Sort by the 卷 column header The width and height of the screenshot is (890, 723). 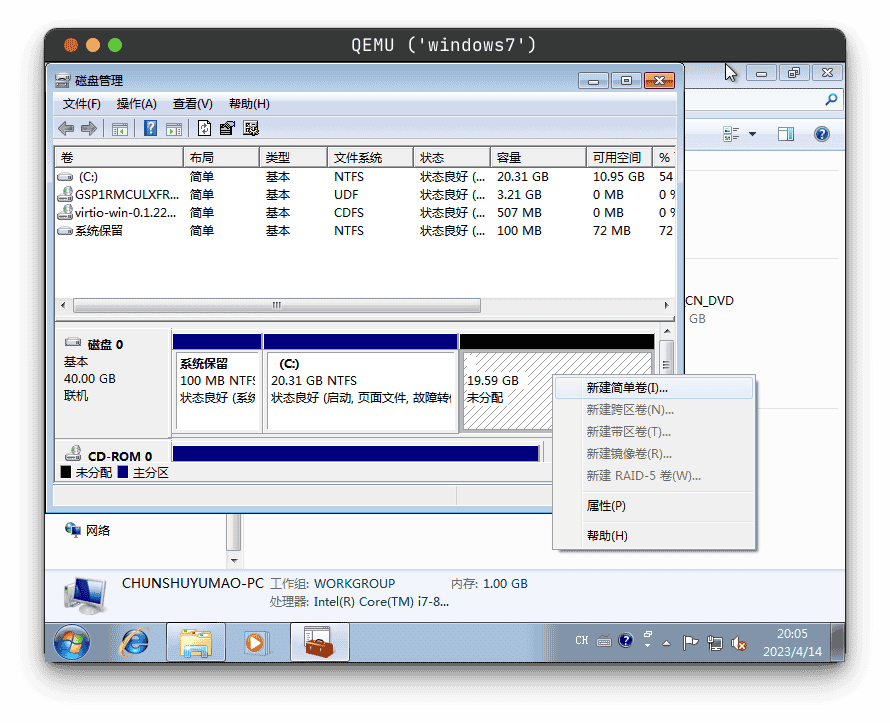click(119, 157)
